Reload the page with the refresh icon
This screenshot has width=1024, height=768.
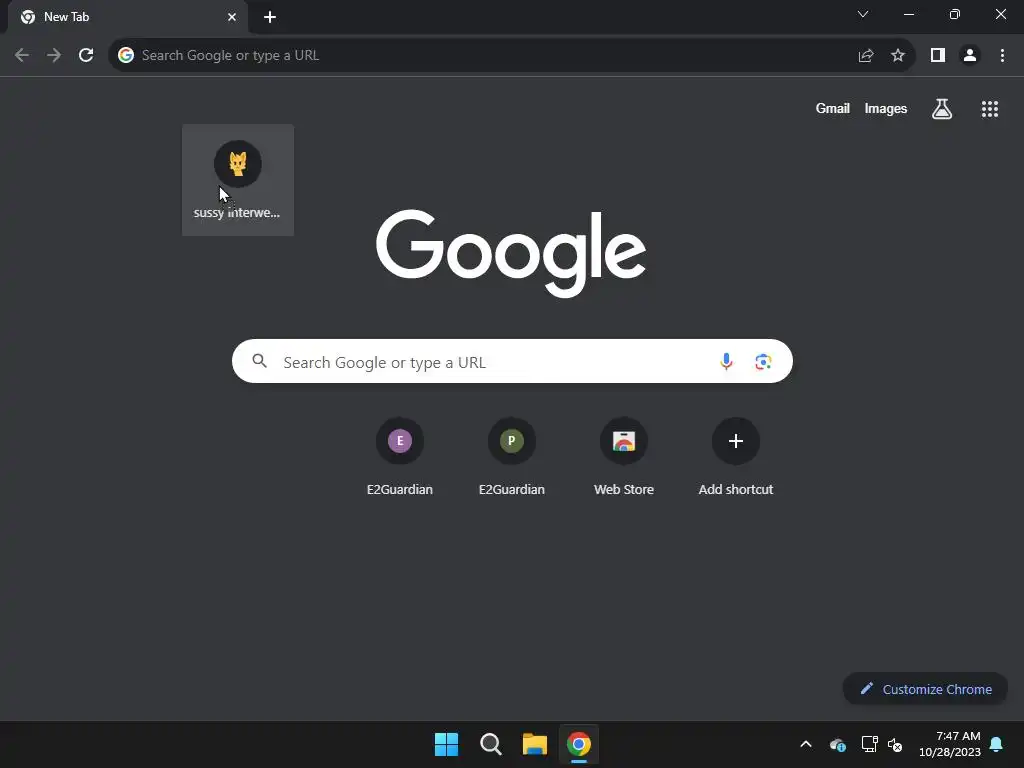(x=86, y=56)
